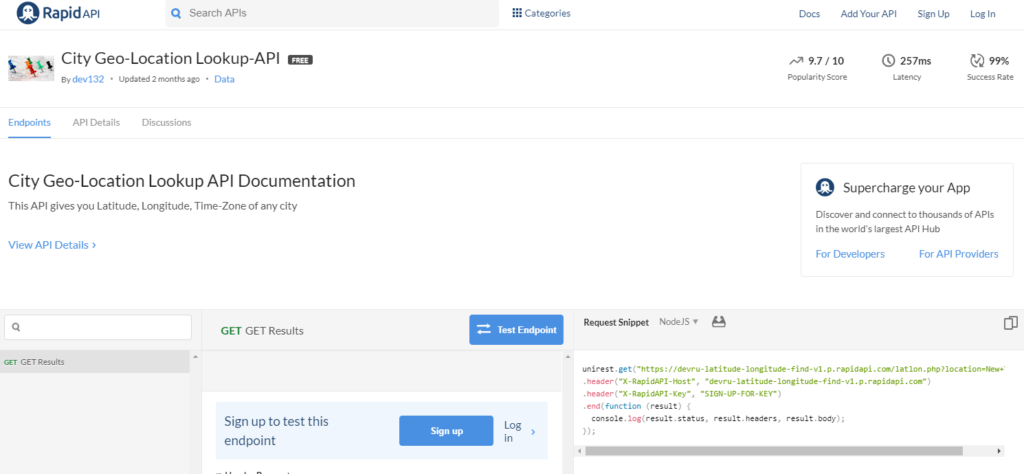Click the blue Sign up button
This screenshot has height=474, width=1024.
[x=446, y=431]
